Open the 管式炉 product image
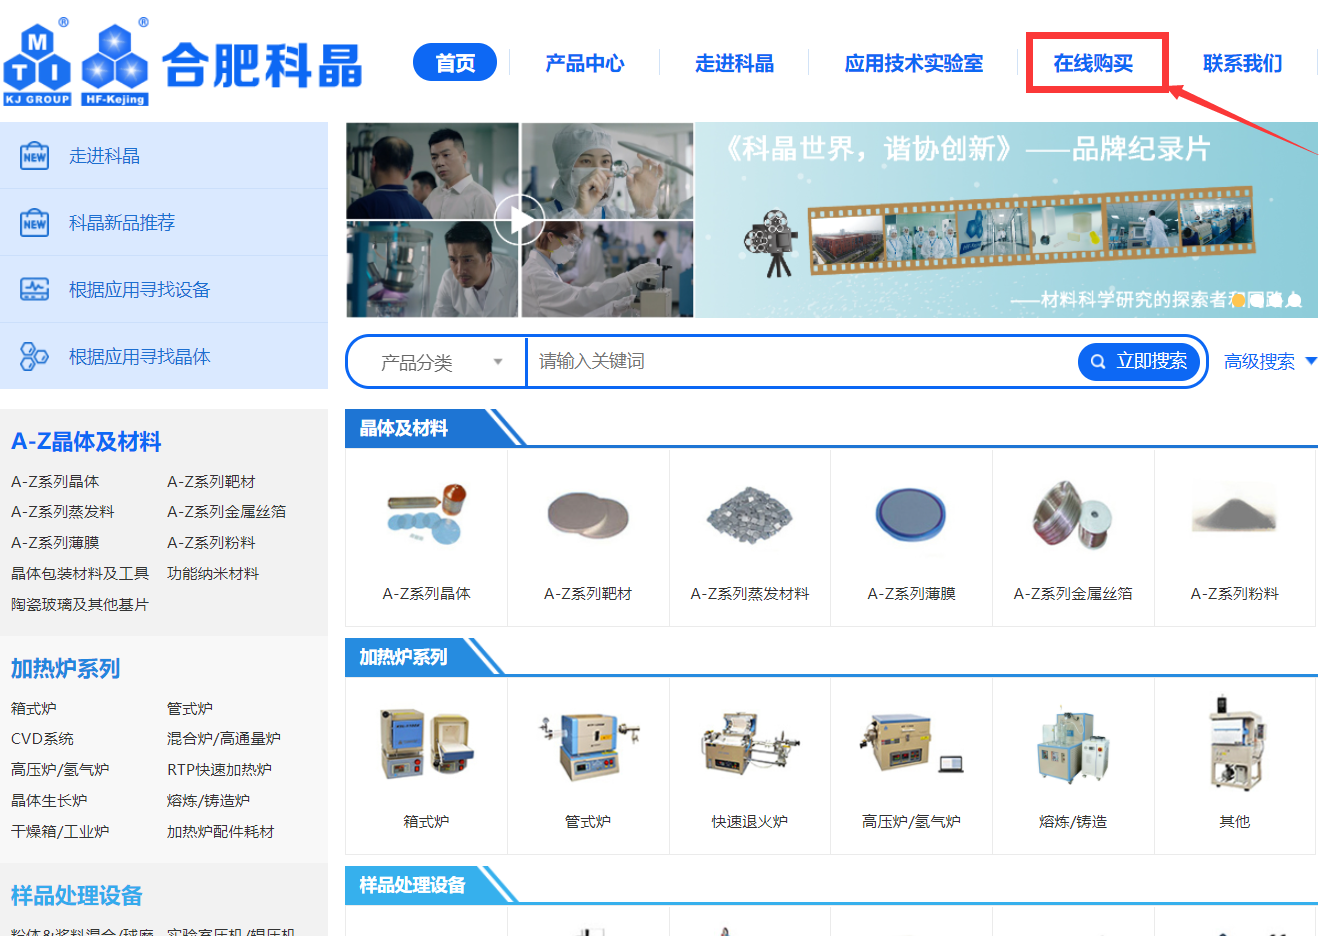 (588, 747)
